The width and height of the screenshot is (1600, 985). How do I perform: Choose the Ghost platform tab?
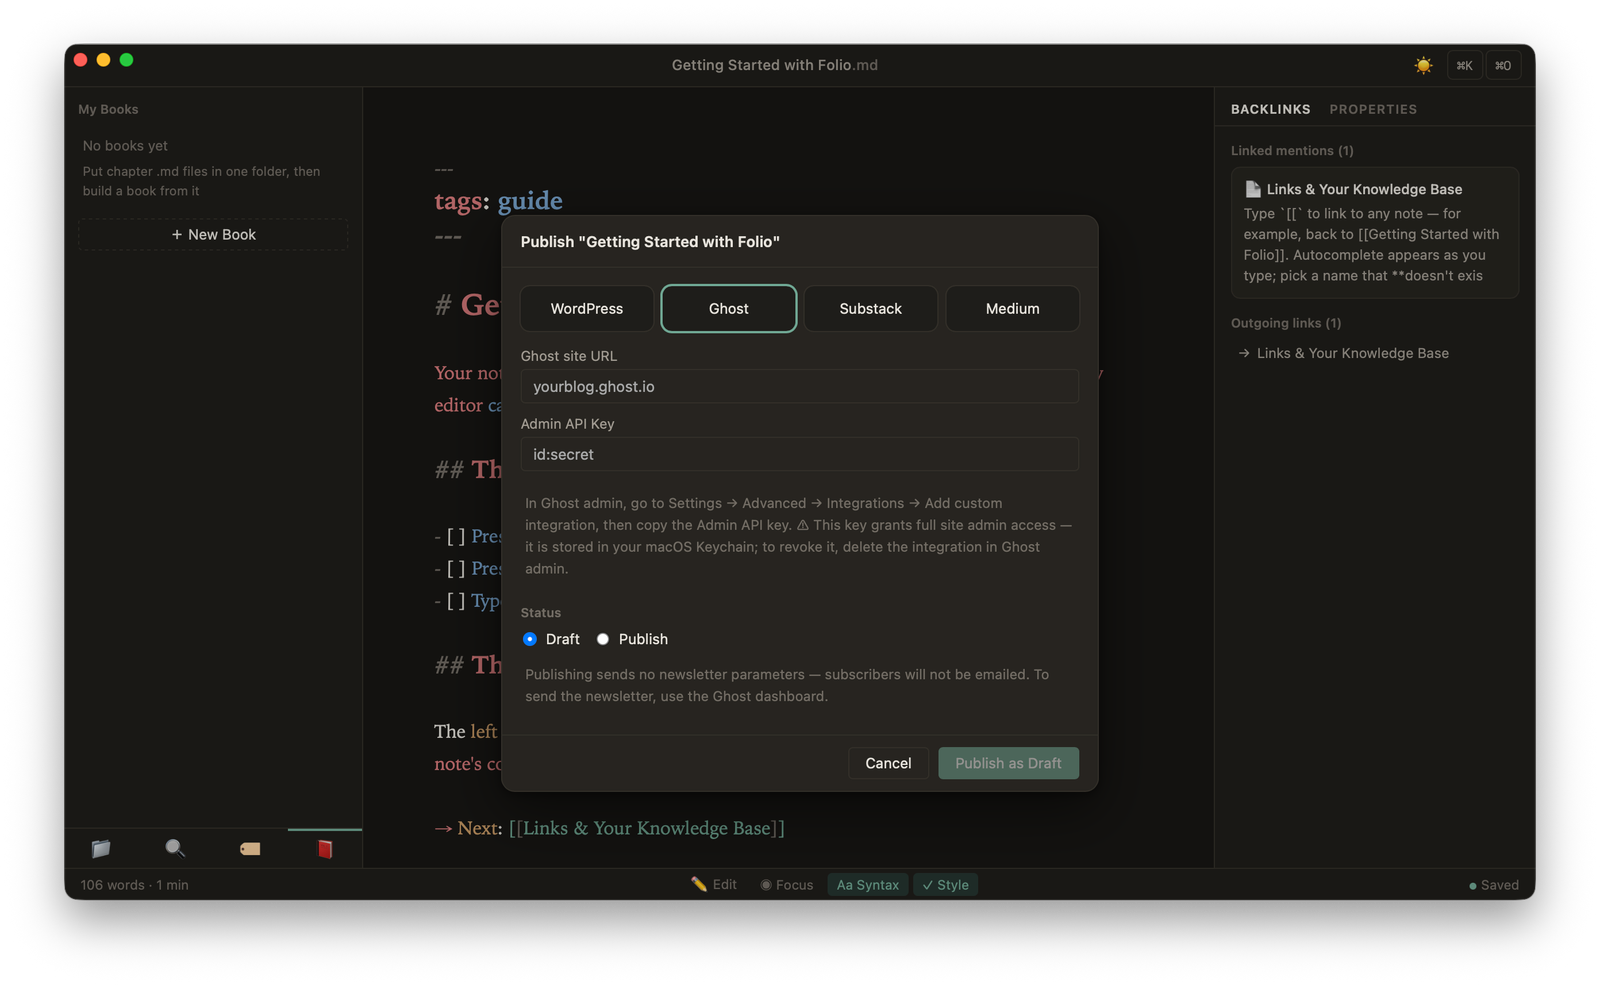coord(729,308)
